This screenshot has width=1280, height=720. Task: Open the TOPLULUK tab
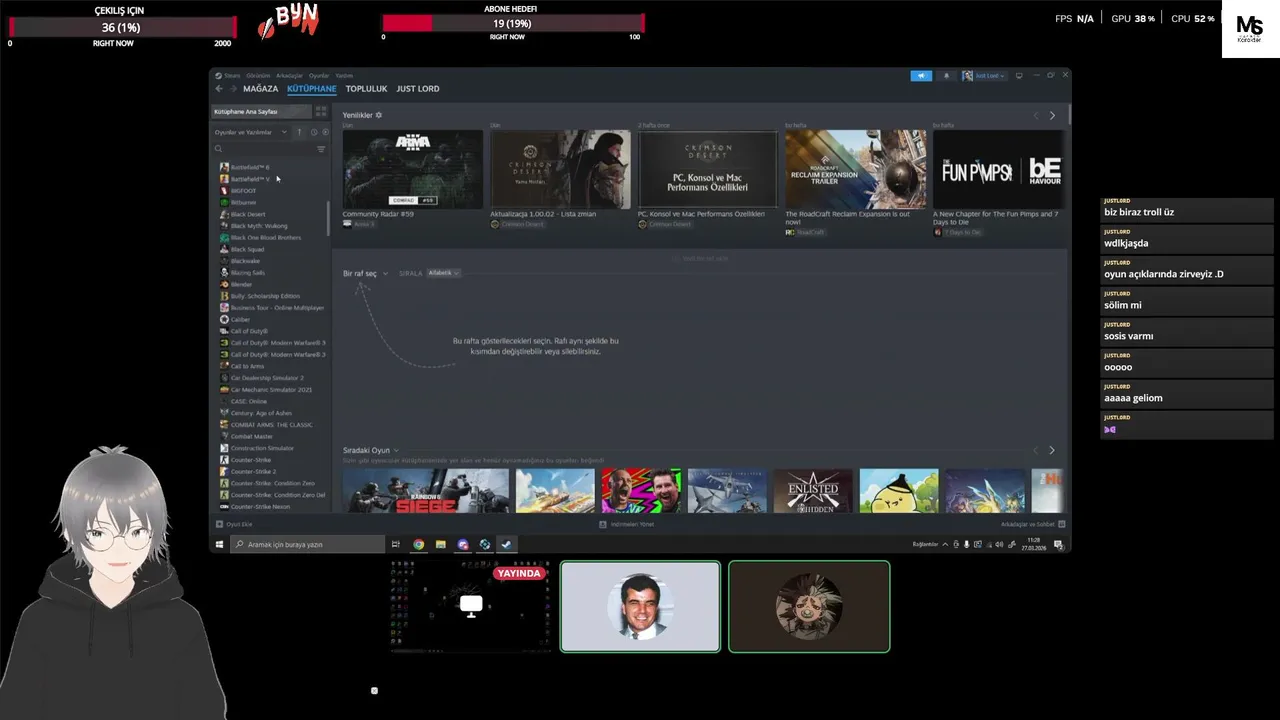point(366,89)
